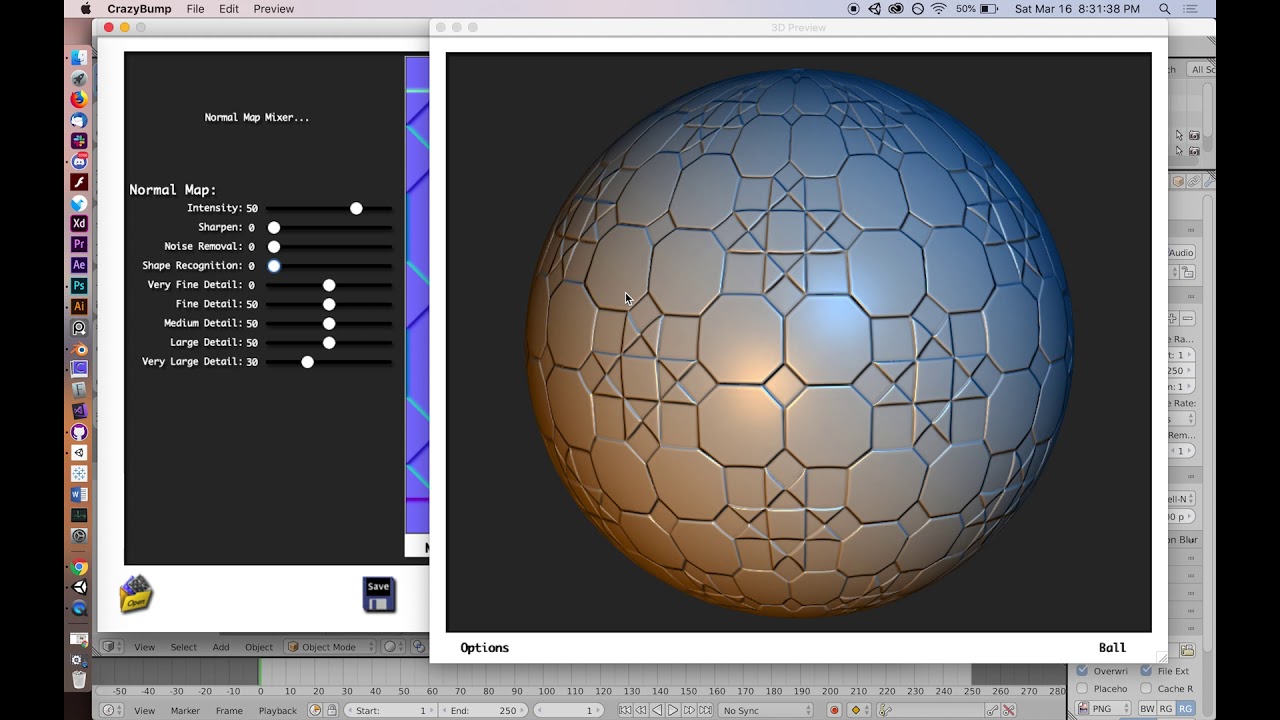Open Microsoft Word from the dock
Screen dimensions: 1280x720
tap(79, 494)
